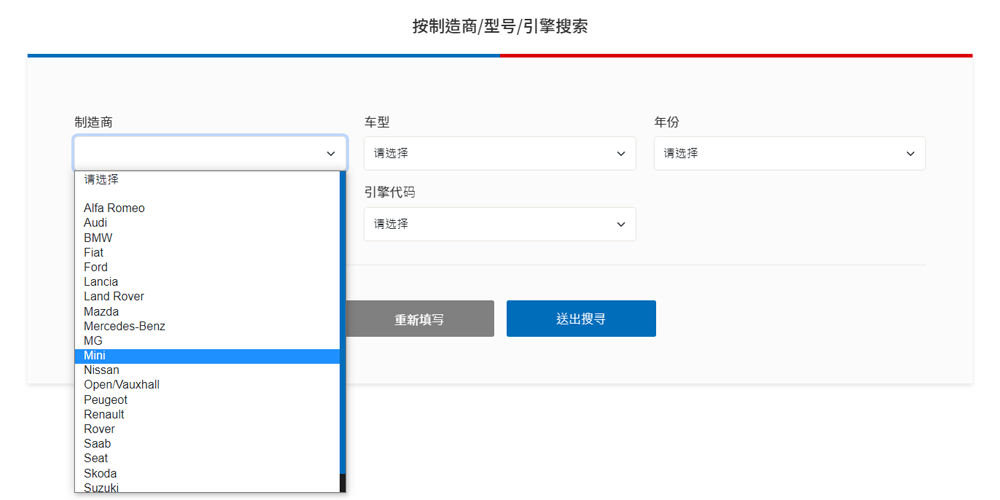Select Peugeot from the list
This screenshot has height=500, width=1000.
click(x=207, y=400)
